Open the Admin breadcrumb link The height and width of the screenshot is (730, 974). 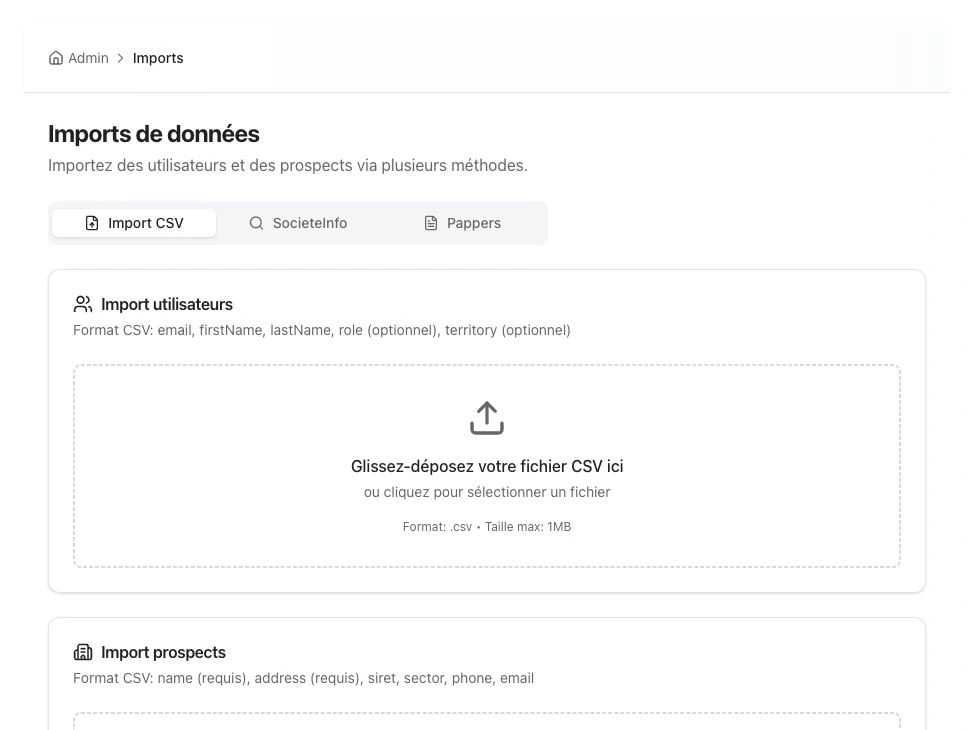tap(88, 58)
